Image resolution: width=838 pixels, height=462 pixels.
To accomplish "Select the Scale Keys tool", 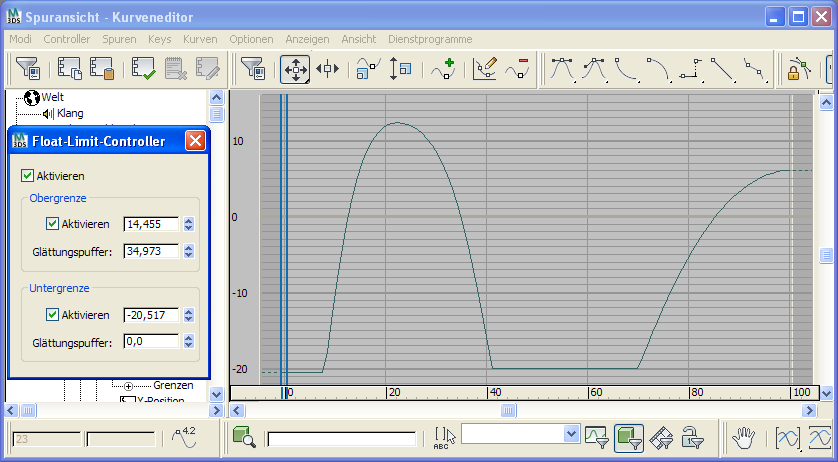I will 368,69.
